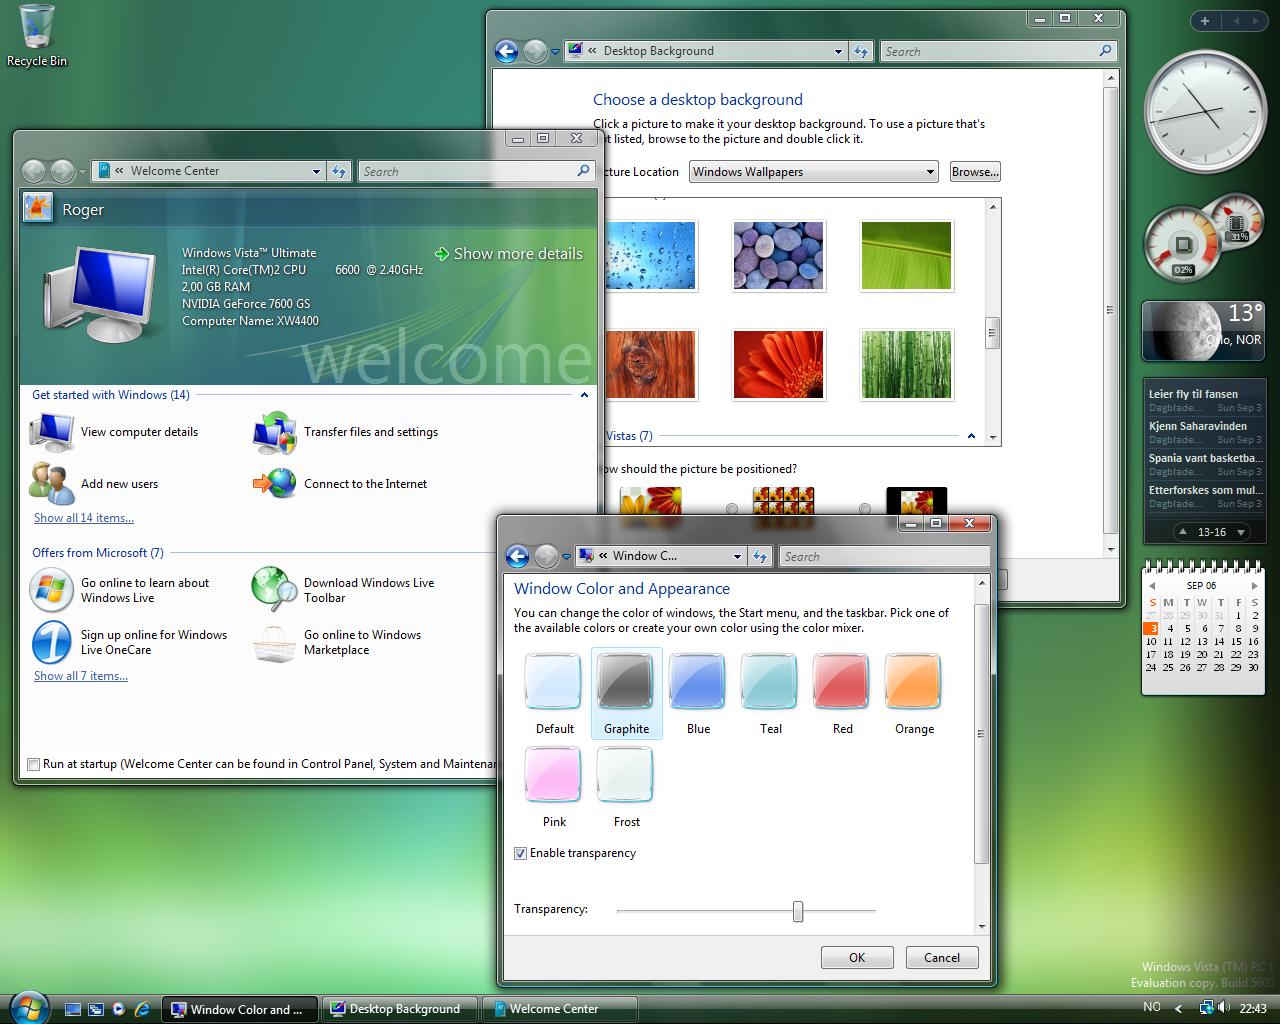Click Search field in Window Color window

pyautogui.click(x=884, y=557)
